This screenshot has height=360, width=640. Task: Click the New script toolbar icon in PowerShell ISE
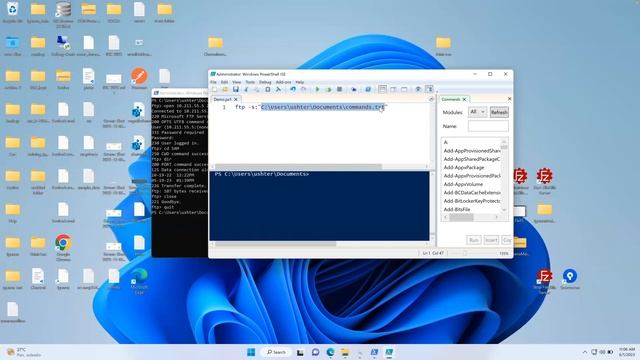214,89
